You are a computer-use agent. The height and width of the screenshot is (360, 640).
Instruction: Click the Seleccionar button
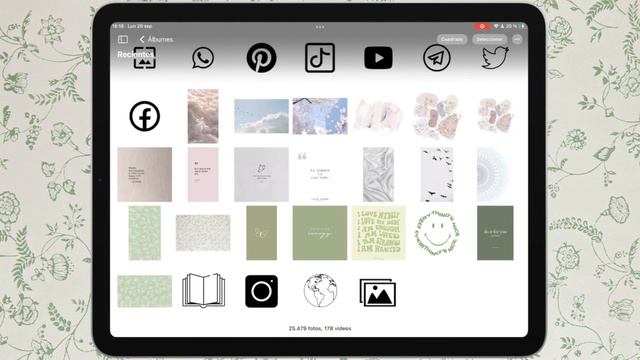(x=489, y=39)
